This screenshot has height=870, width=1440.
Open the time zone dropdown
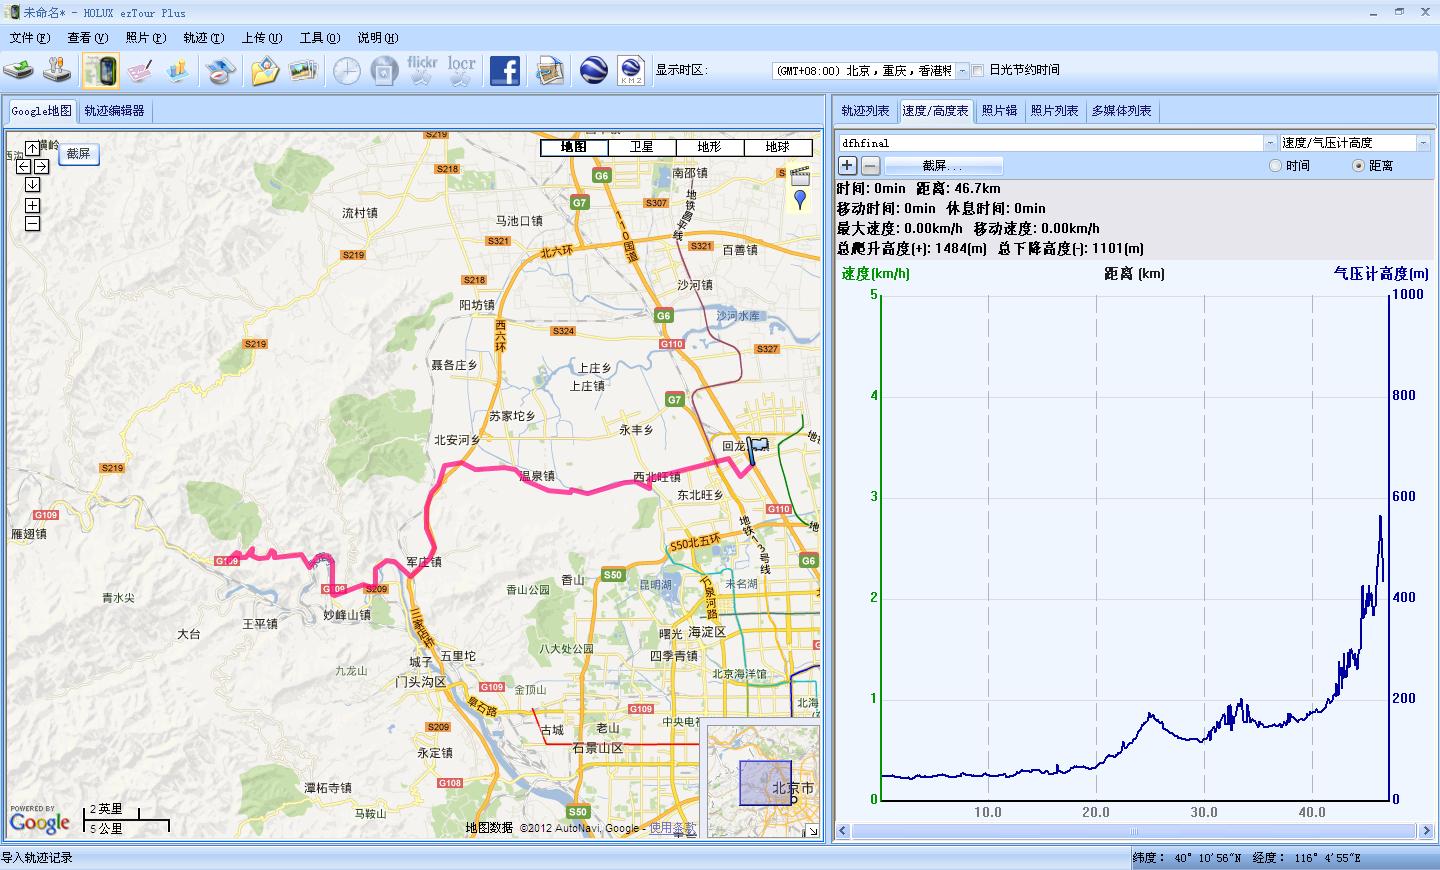click(x=963, y=71)
